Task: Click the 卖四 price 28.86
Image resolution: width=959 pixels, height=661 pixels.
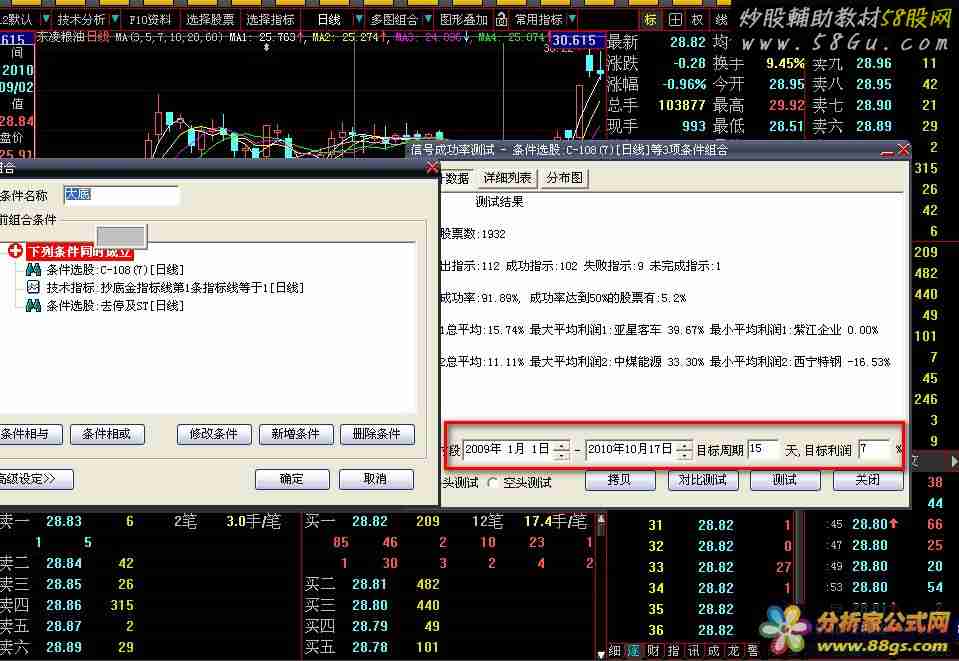Action: [64, 605]
